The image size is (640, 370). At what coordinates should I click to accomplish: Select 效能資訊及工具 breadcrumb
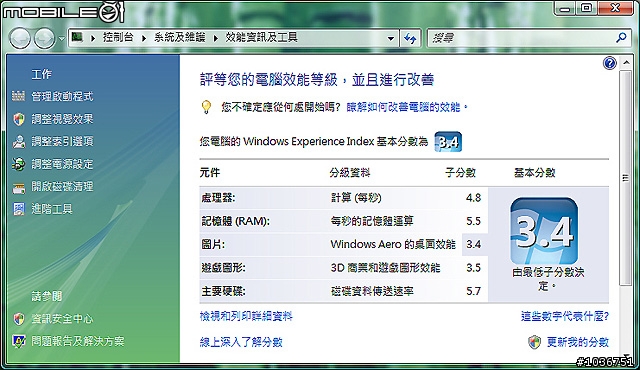261,38
